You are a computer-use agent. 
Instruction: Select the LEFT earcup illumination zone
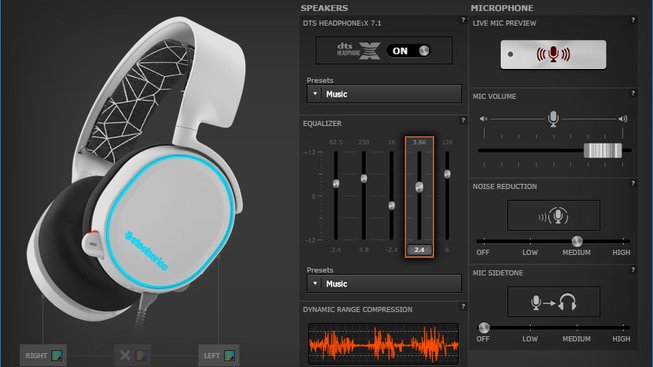(x=219, y=355)
